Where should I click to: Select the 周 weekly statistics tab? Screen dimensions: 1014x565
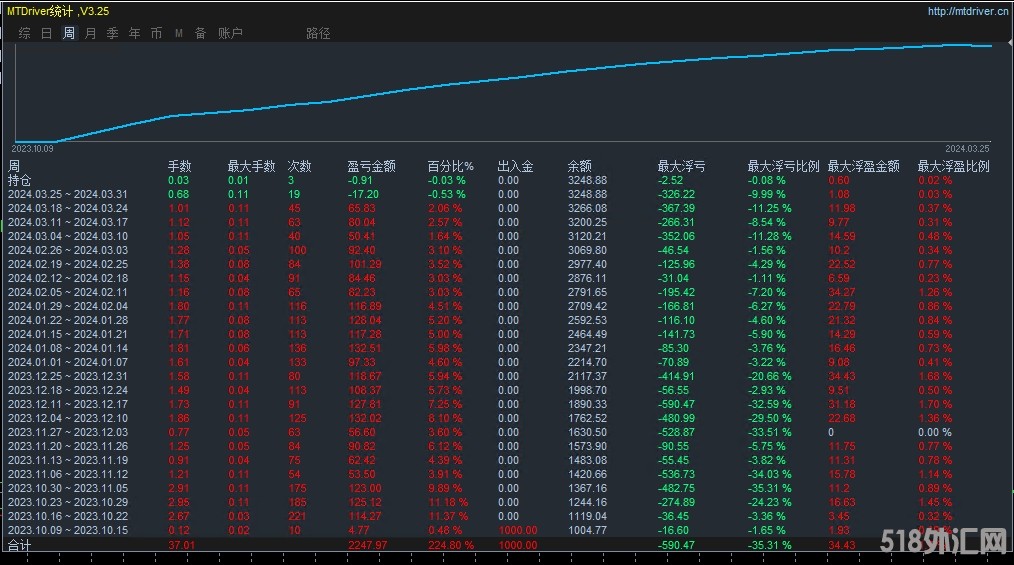tap(68, 33)
